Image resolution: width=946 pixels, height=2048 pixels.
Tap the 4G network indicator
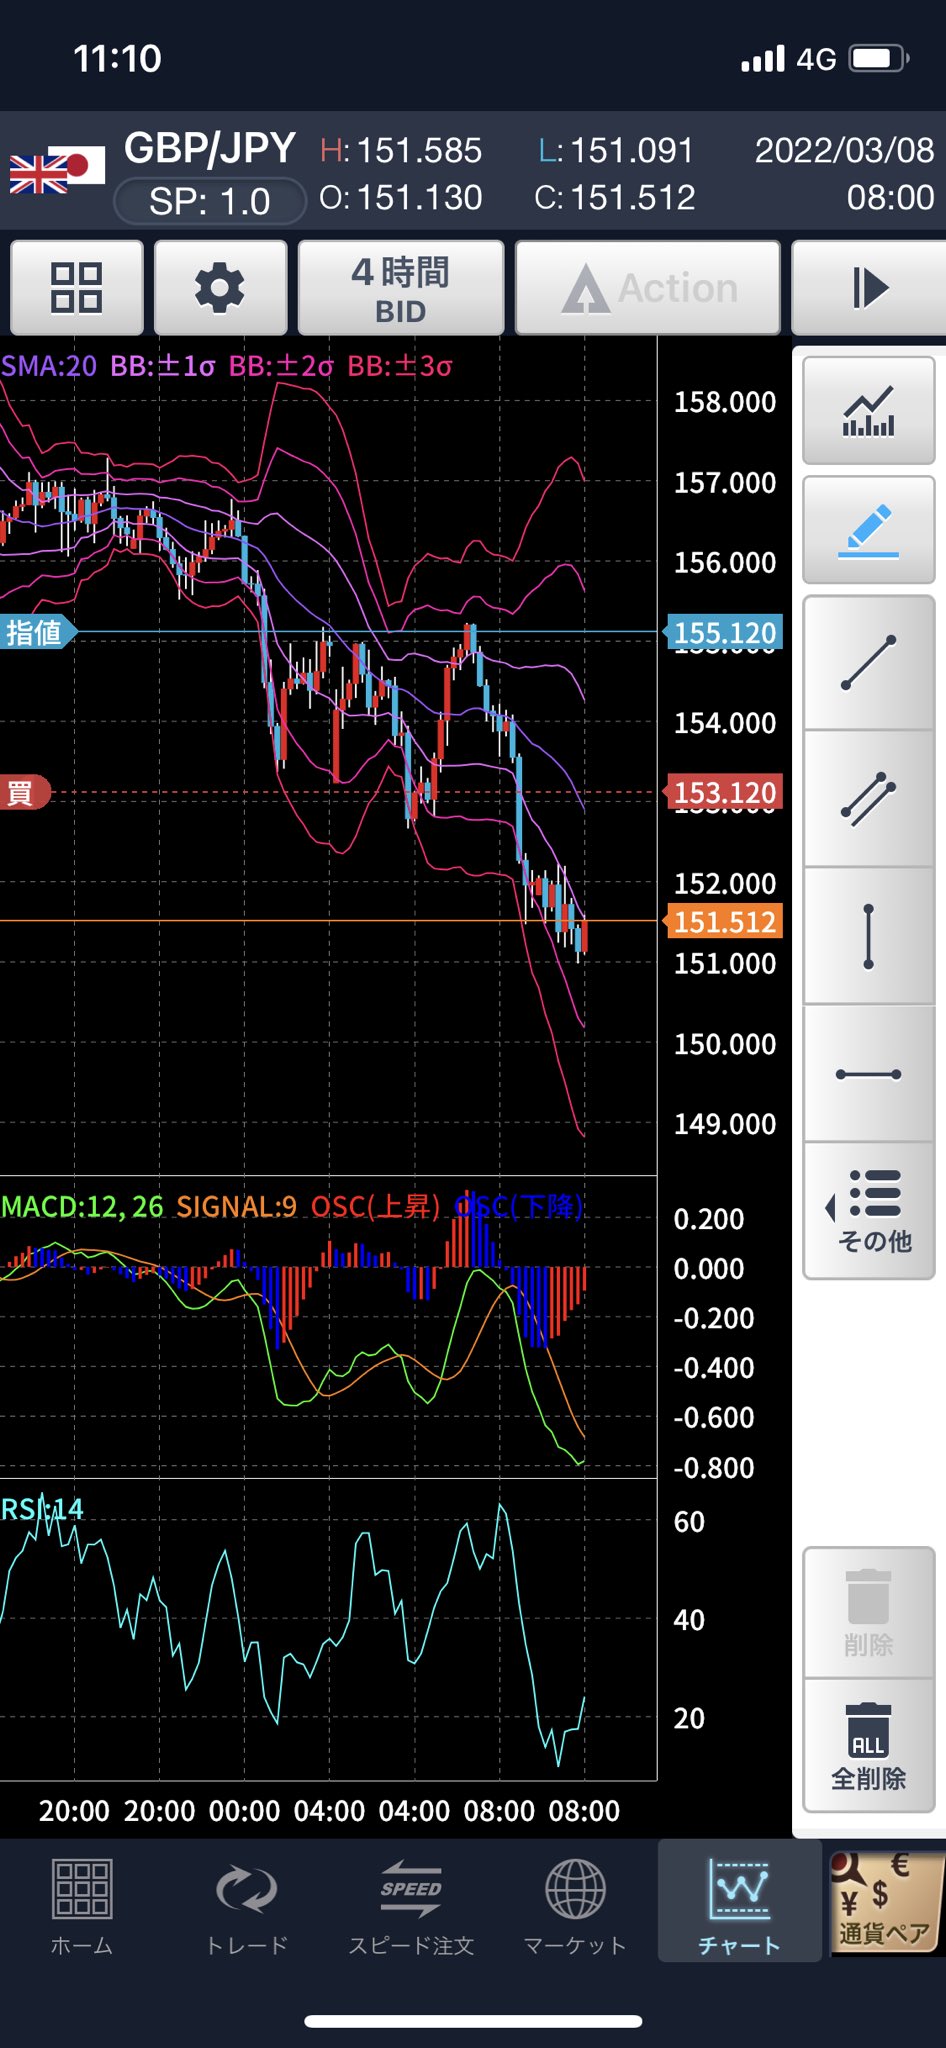click(x=816, y=60)
